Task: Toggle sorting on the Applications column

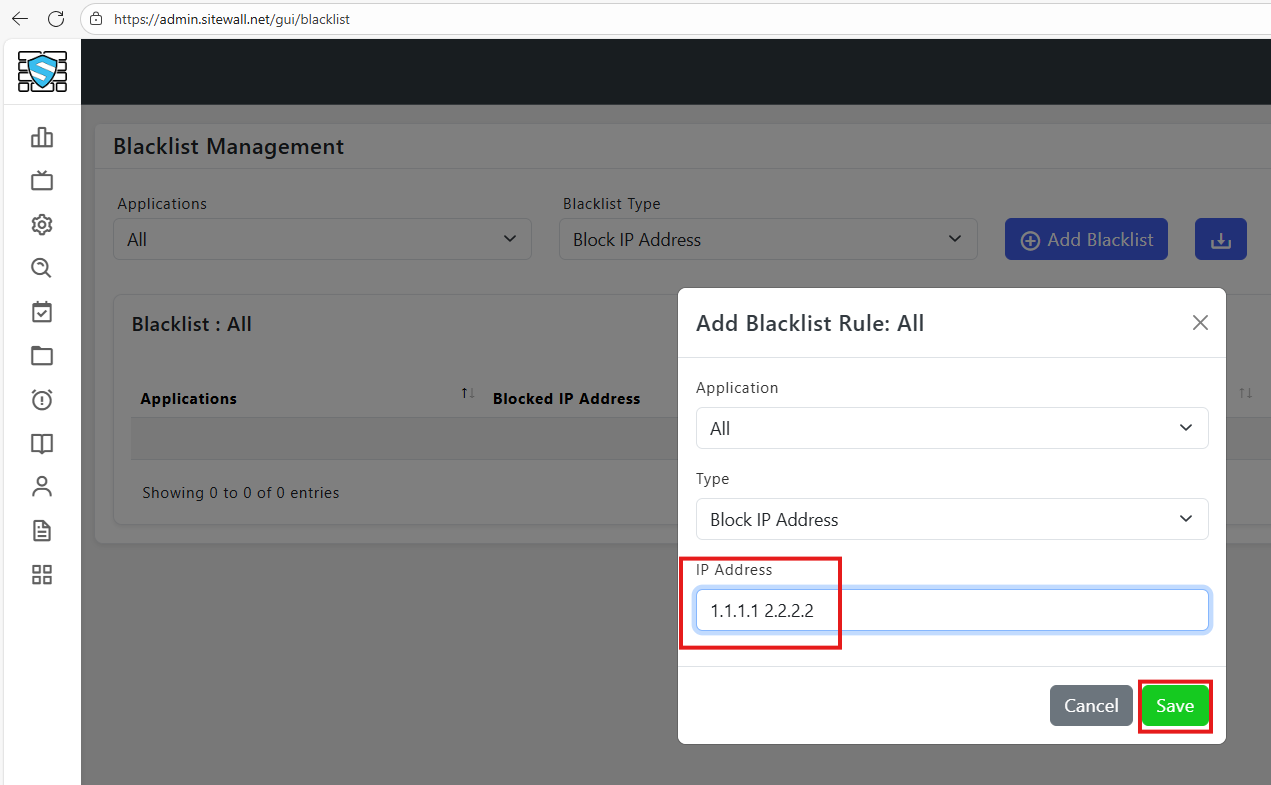Action: (466, 393)
